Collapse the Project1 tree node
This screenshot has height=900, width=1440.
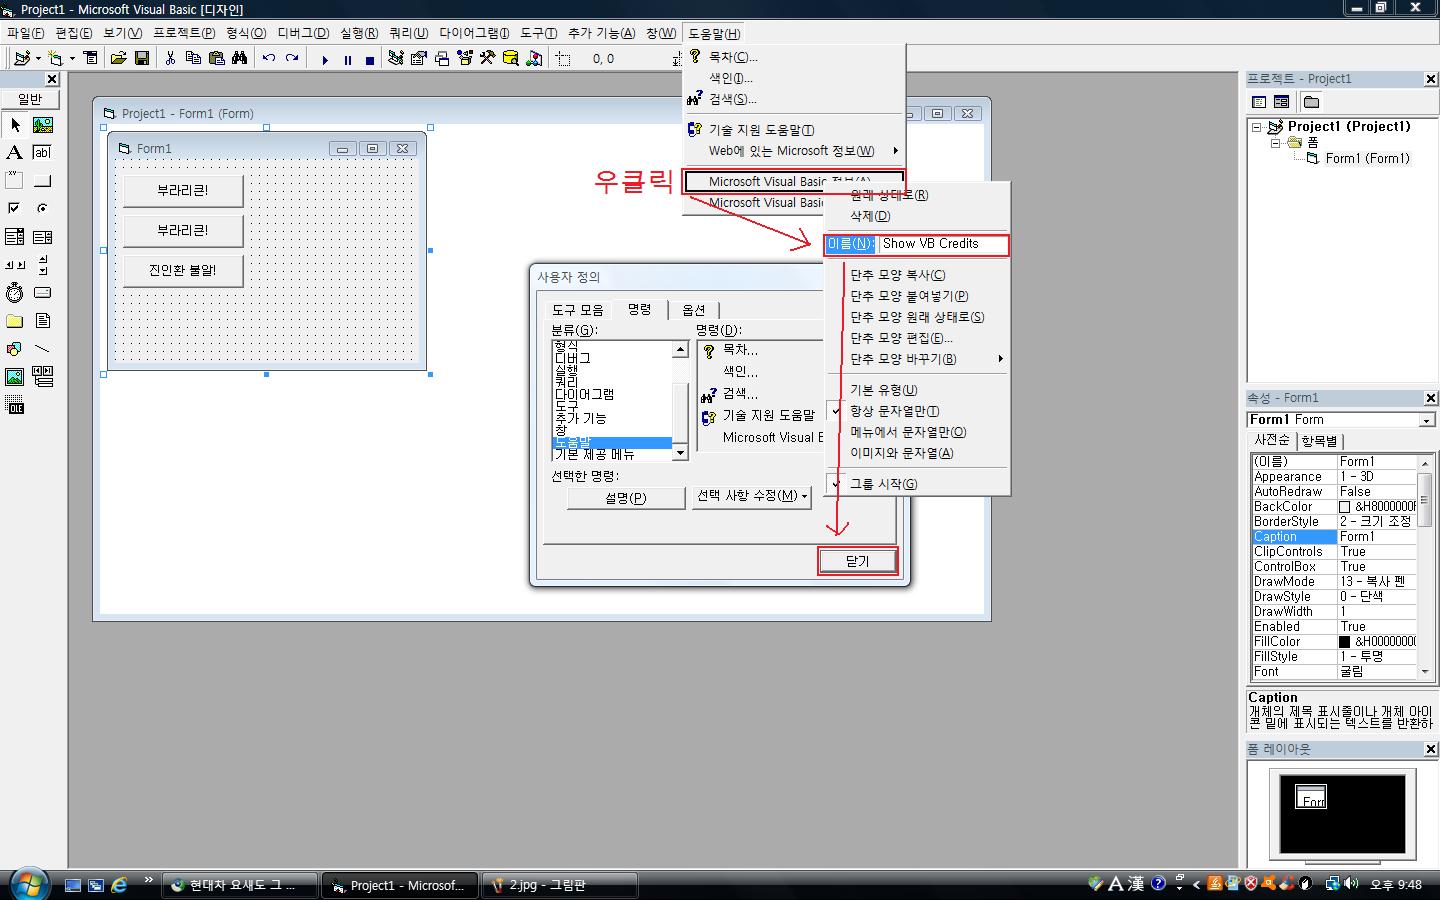click(1257, 127)
